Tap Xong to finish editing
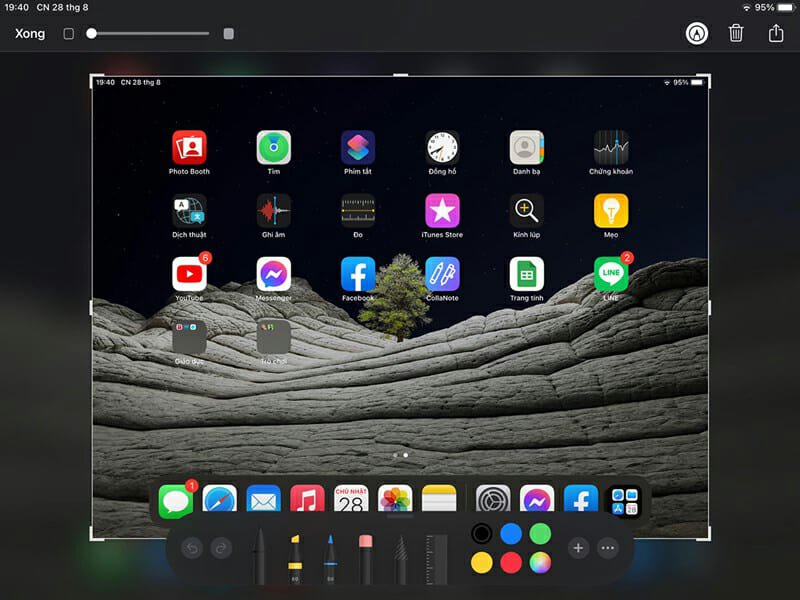The width and height of the screenshot is (800, 600). coord(30,34)
